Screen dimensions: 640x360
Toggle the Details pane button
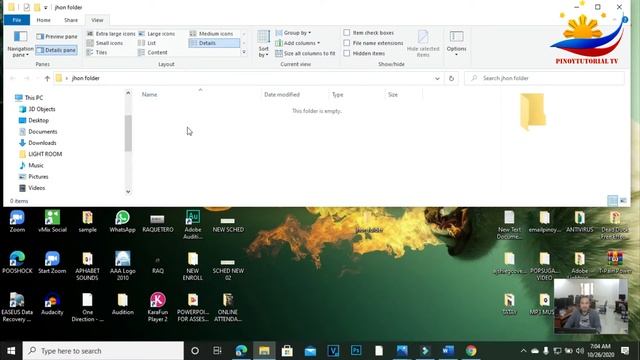pyautogui.click(x=57, y=50)
